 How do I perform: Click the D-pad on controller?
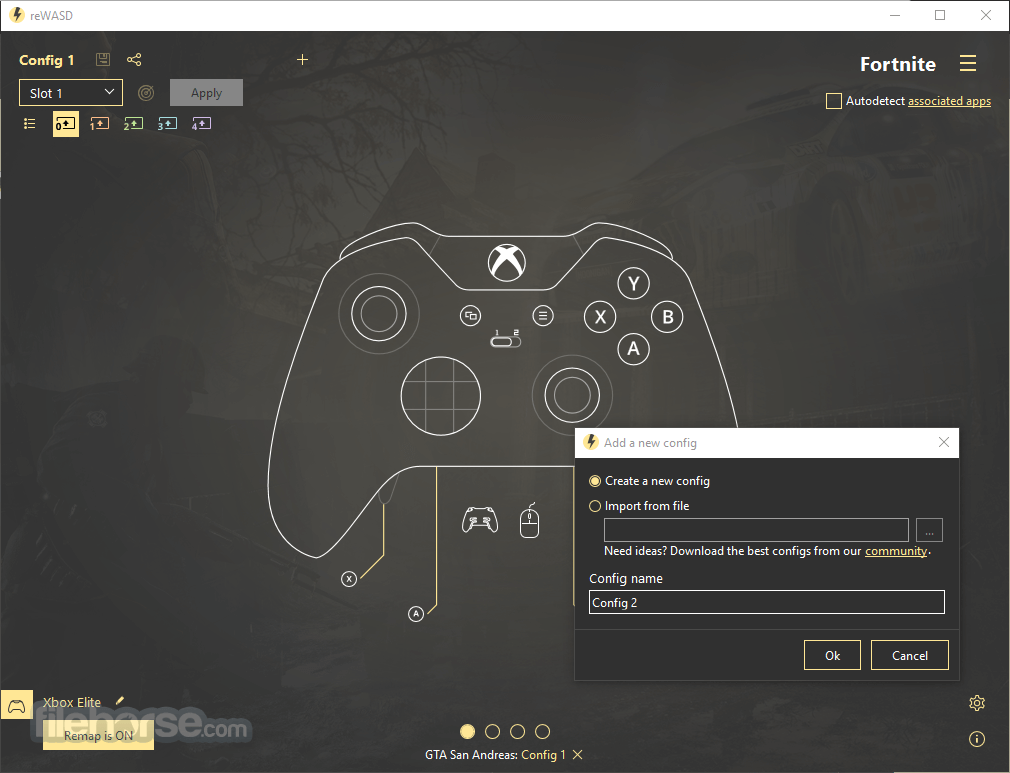click(x=441, y=396)
